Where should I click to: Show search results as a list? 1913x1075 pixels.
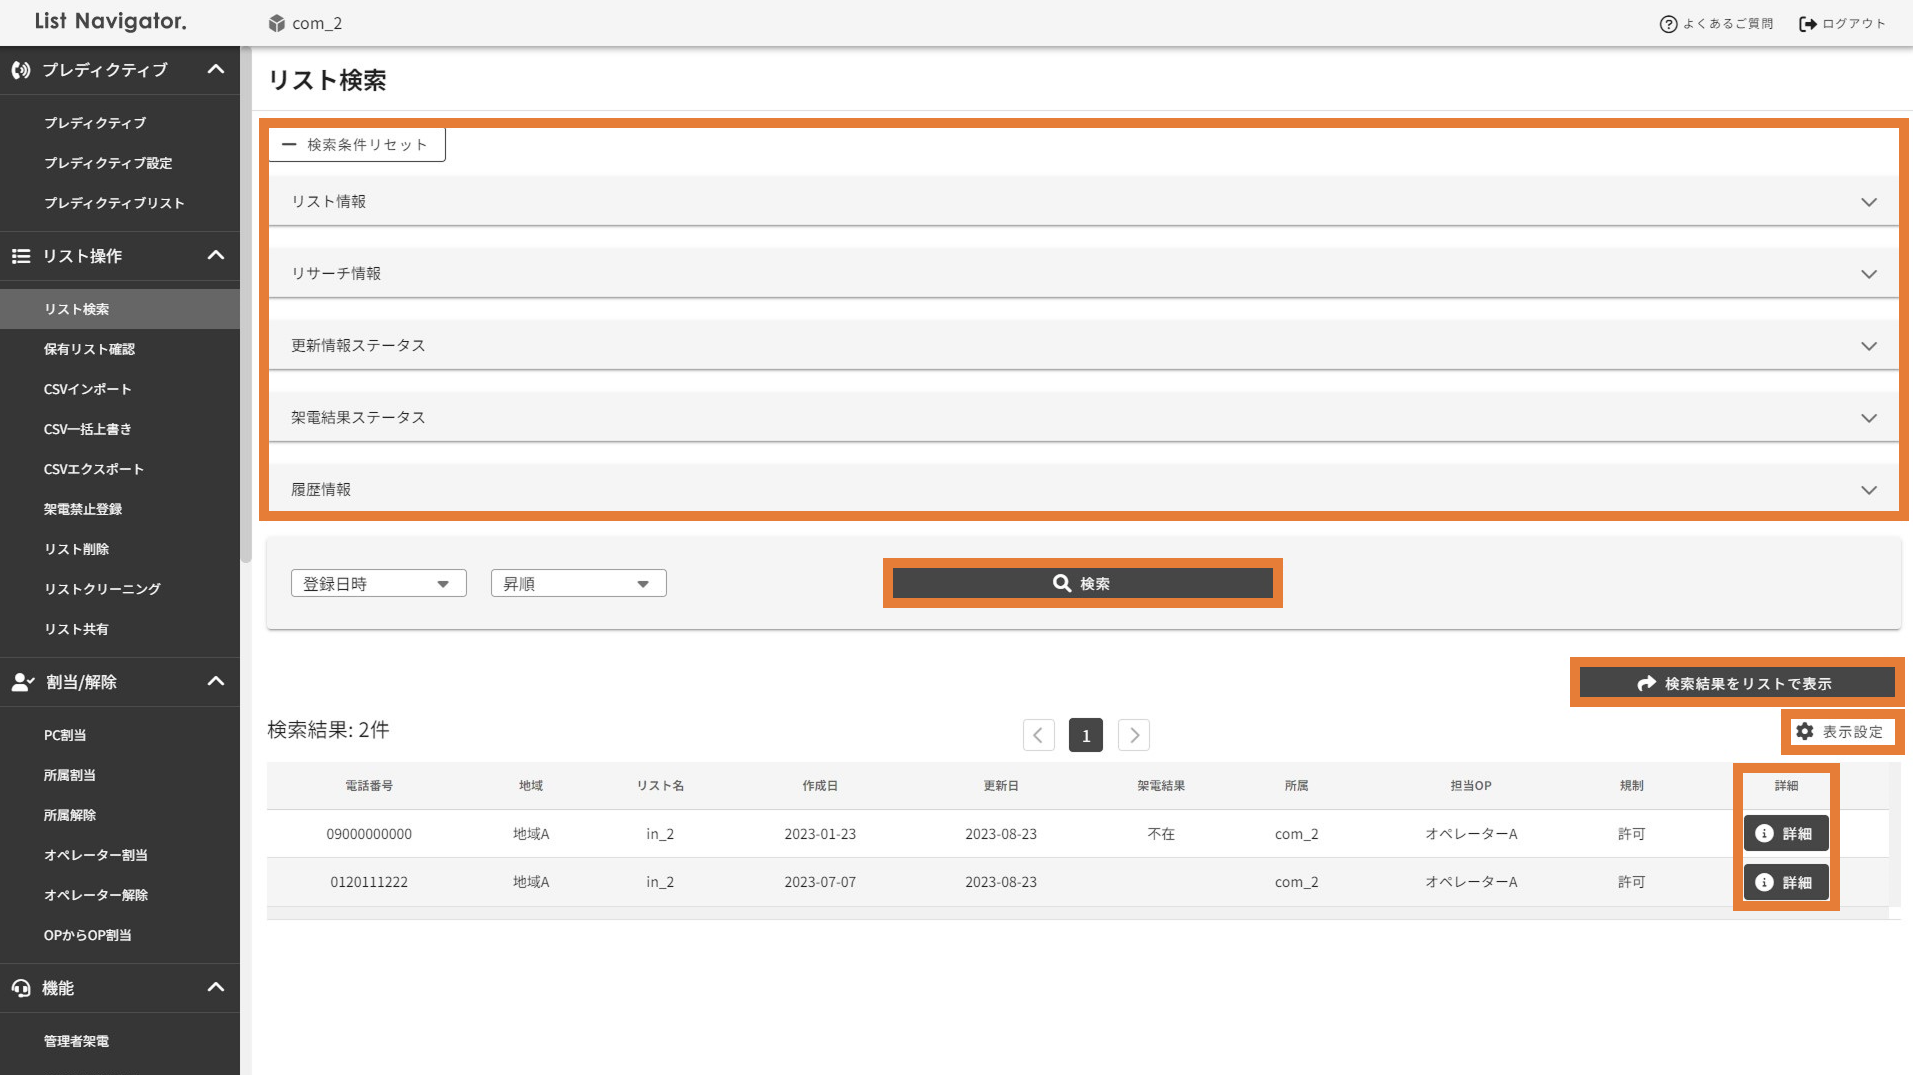coord(1736,683)
